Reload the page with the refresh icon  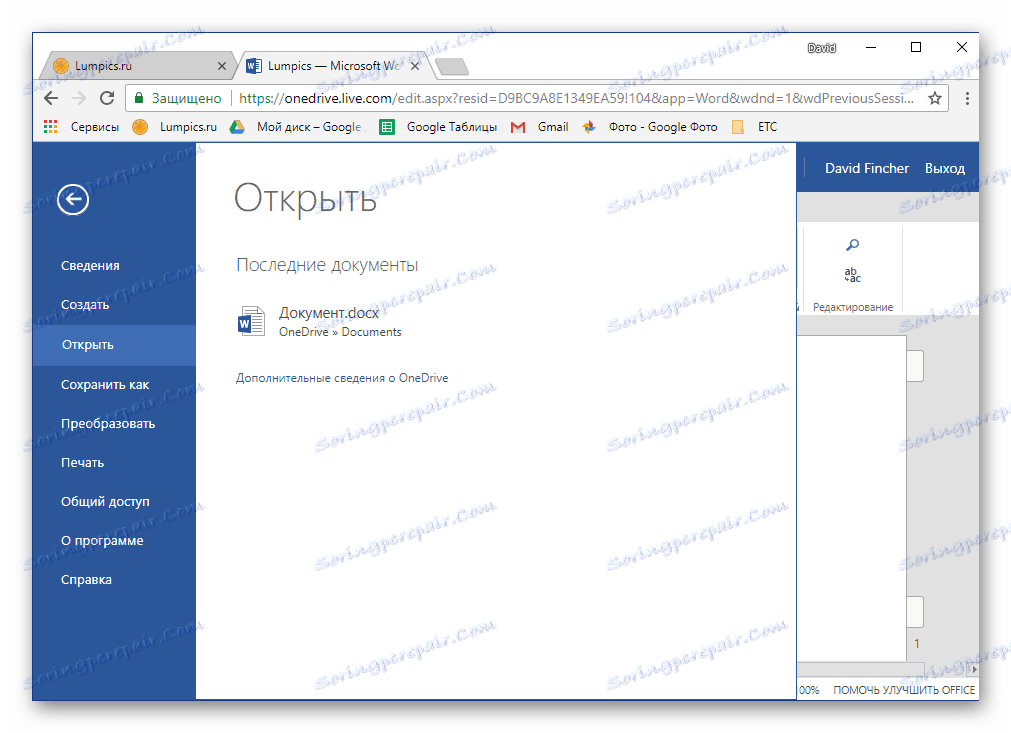pyautogui.click(x=107, y=98)
